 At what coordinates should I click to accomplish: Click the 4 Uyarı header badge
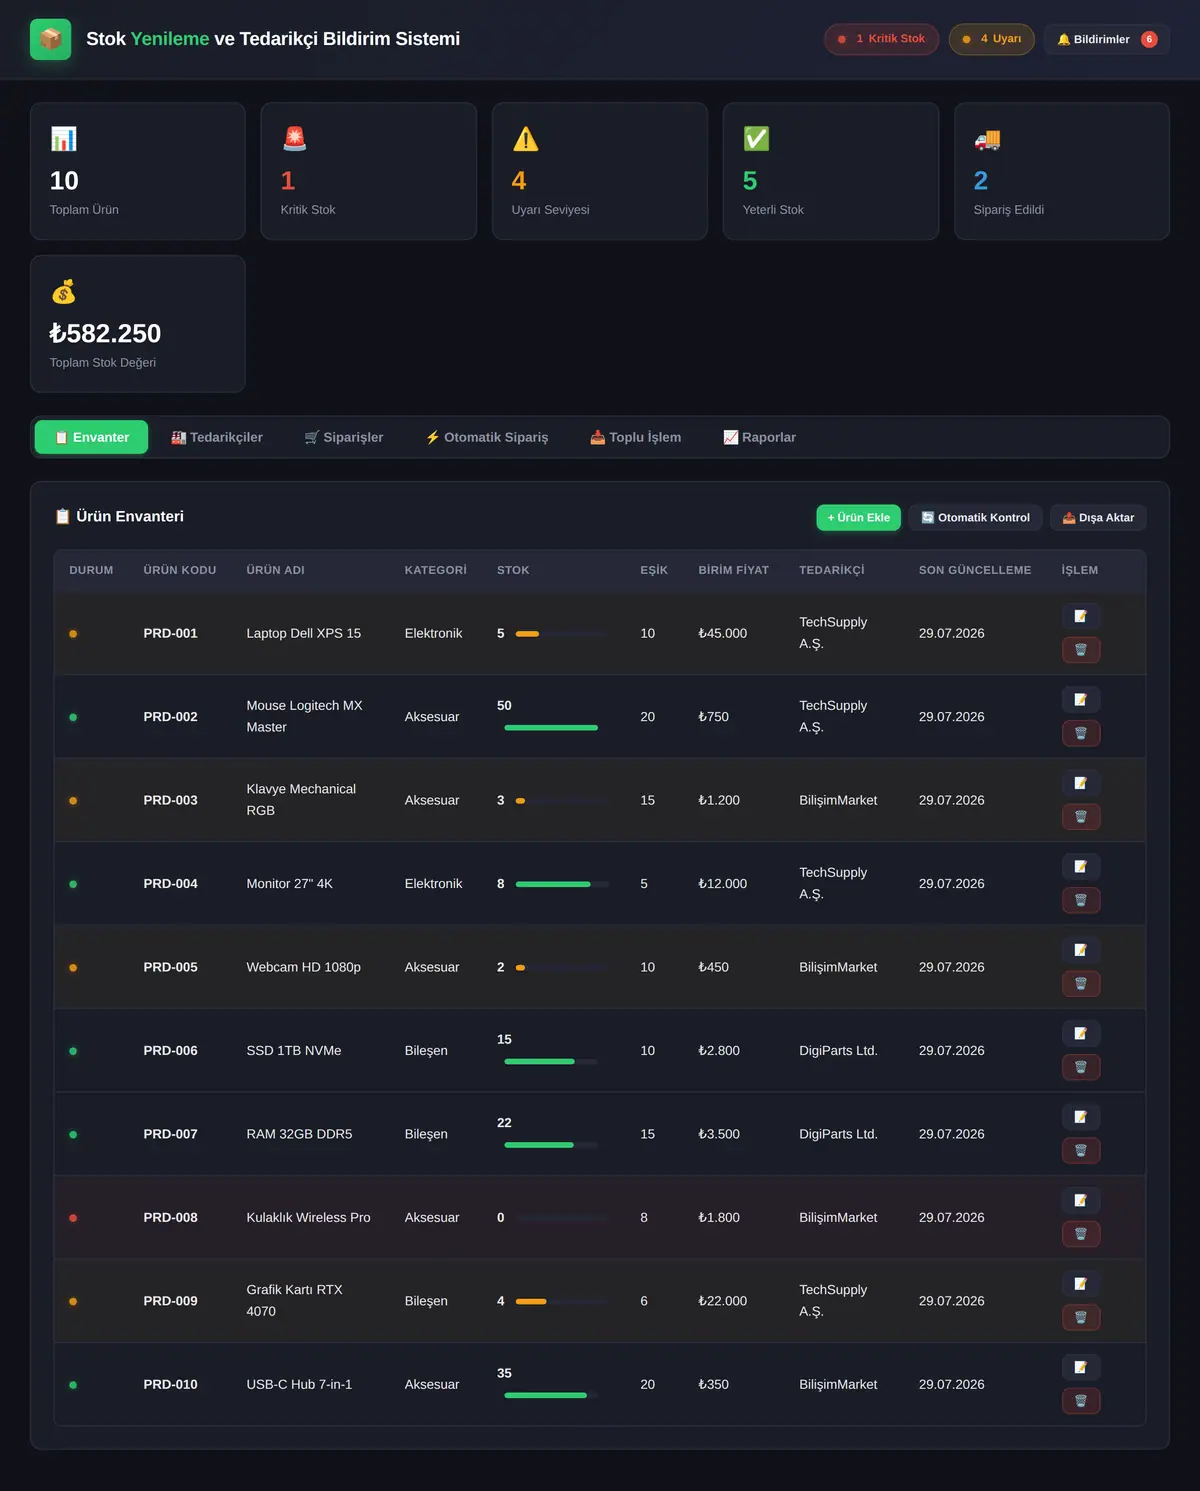[x=991, y=39]
